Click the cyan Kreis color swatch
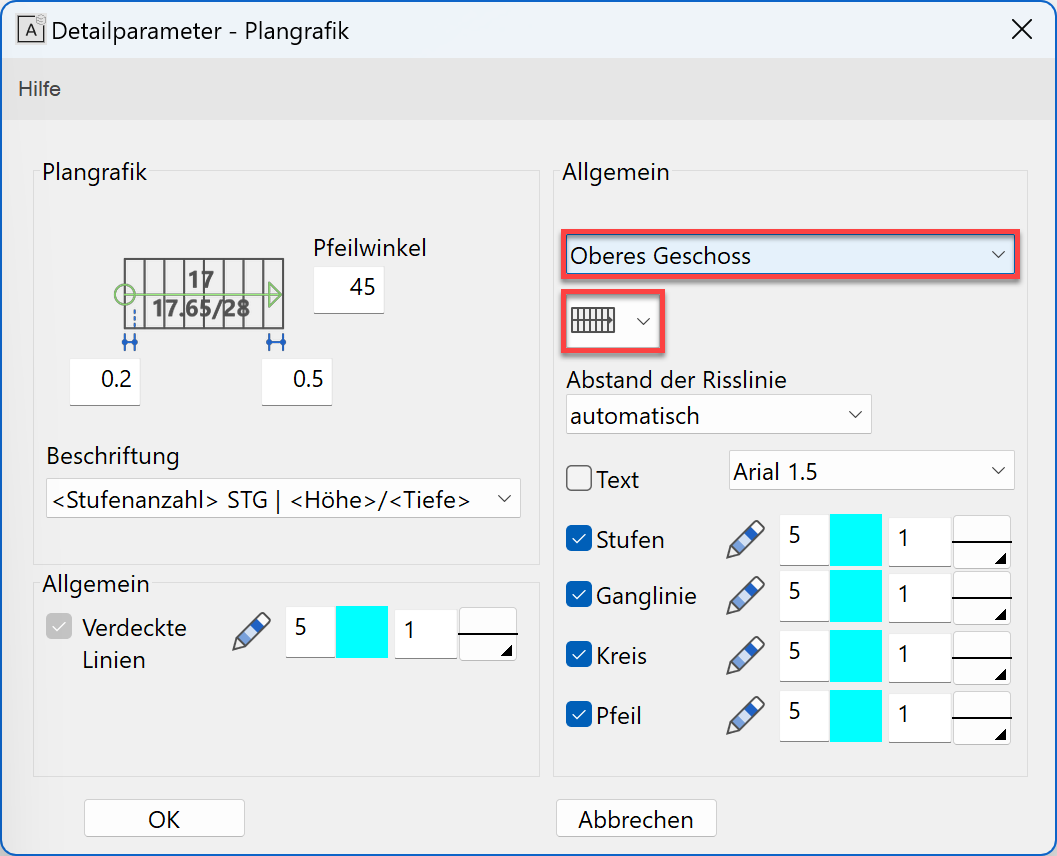Image resolution: width=1057 pixels, height=856 pixels. point(856,656)
